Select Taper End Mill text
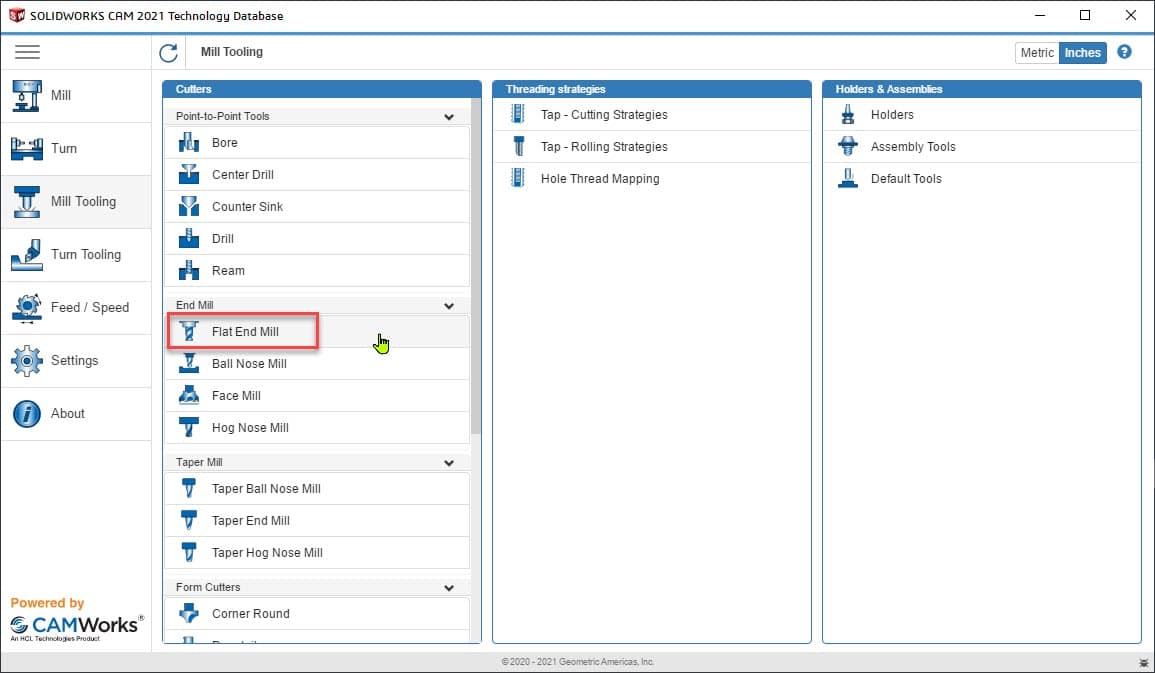 250,521
